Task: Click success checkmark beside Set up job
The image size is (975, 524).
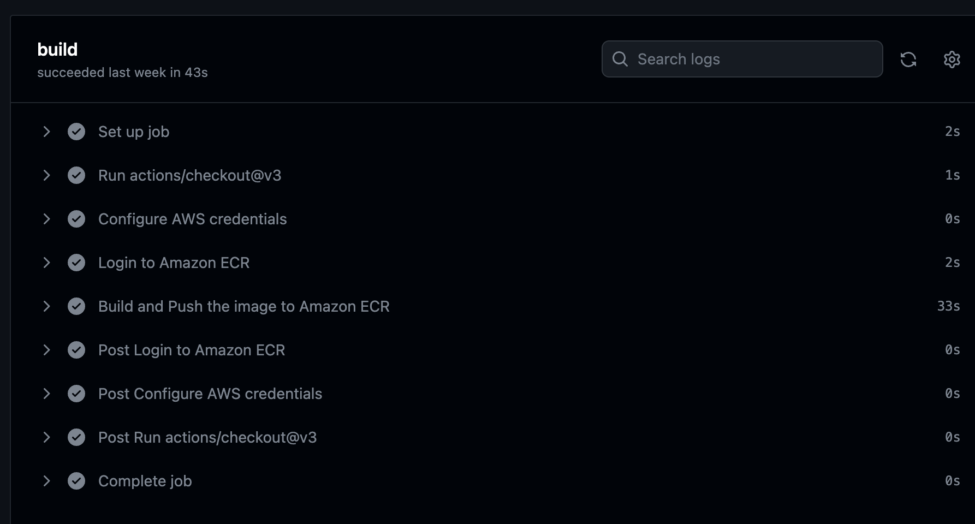Action: (76, 132)
